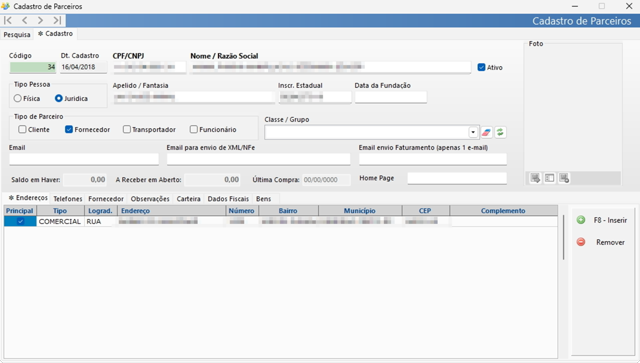640x363 pixels.
Task: Click the last photo toolbar icon
Action: tap(564, 178)
